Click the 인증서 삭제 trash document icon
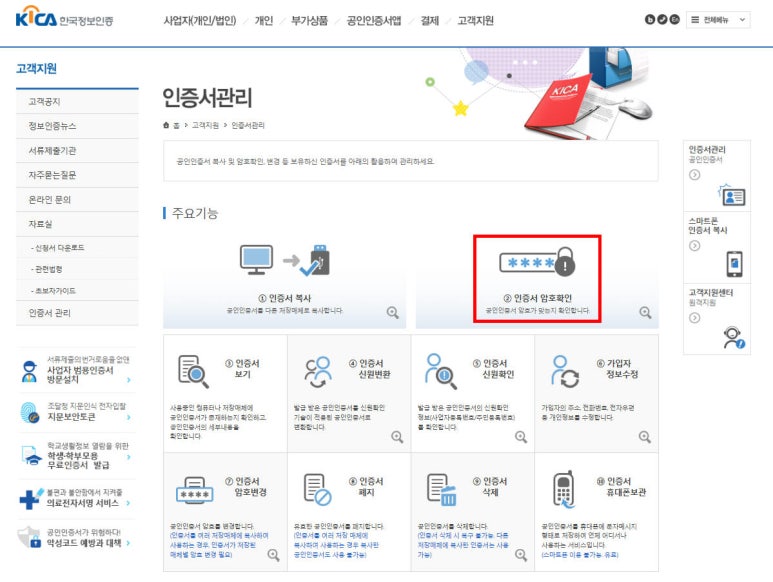 (x=440, y=489)
